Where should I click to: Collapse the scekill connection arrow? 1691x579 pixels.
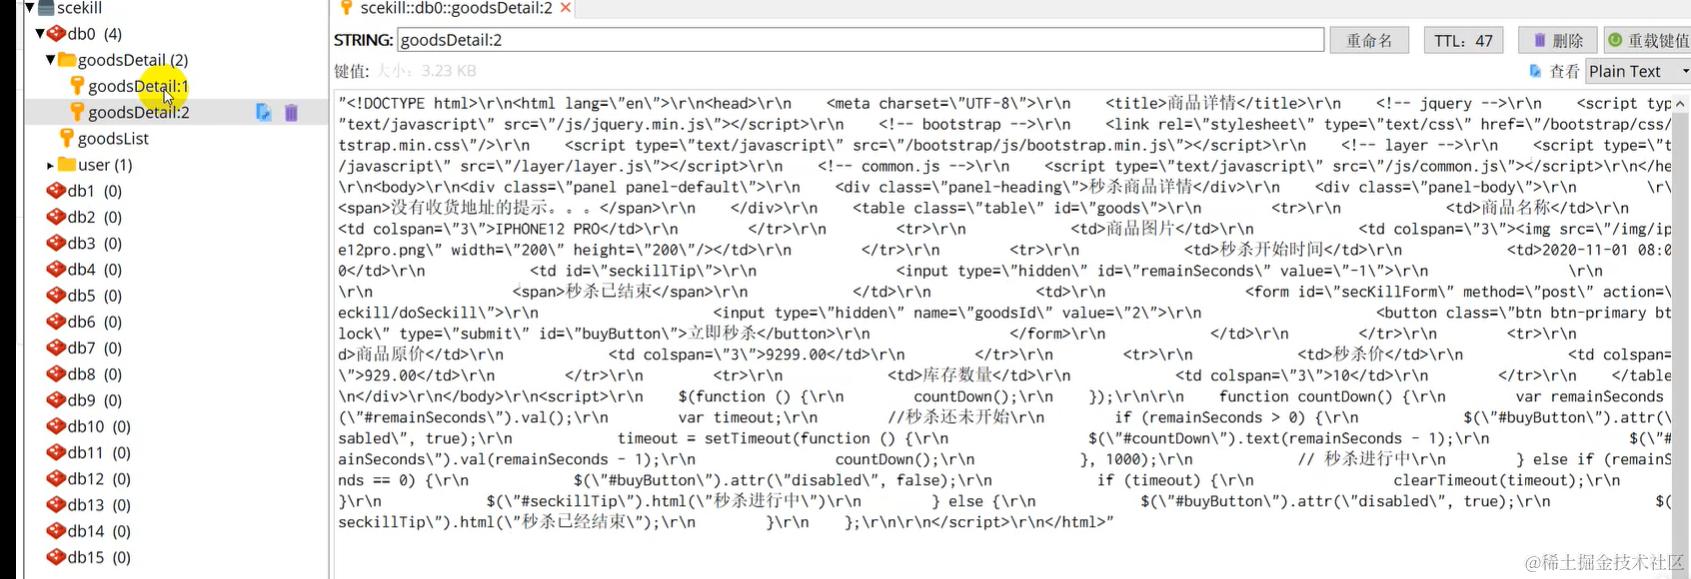point(30,8)
